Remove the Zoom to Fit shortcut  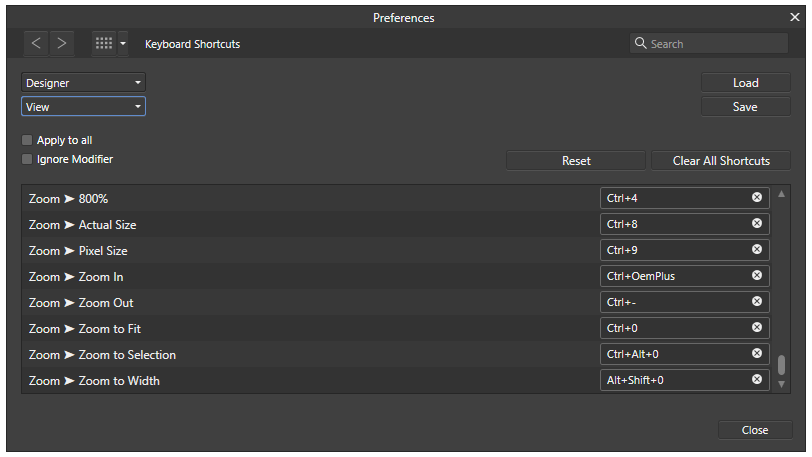coord(757,327)
